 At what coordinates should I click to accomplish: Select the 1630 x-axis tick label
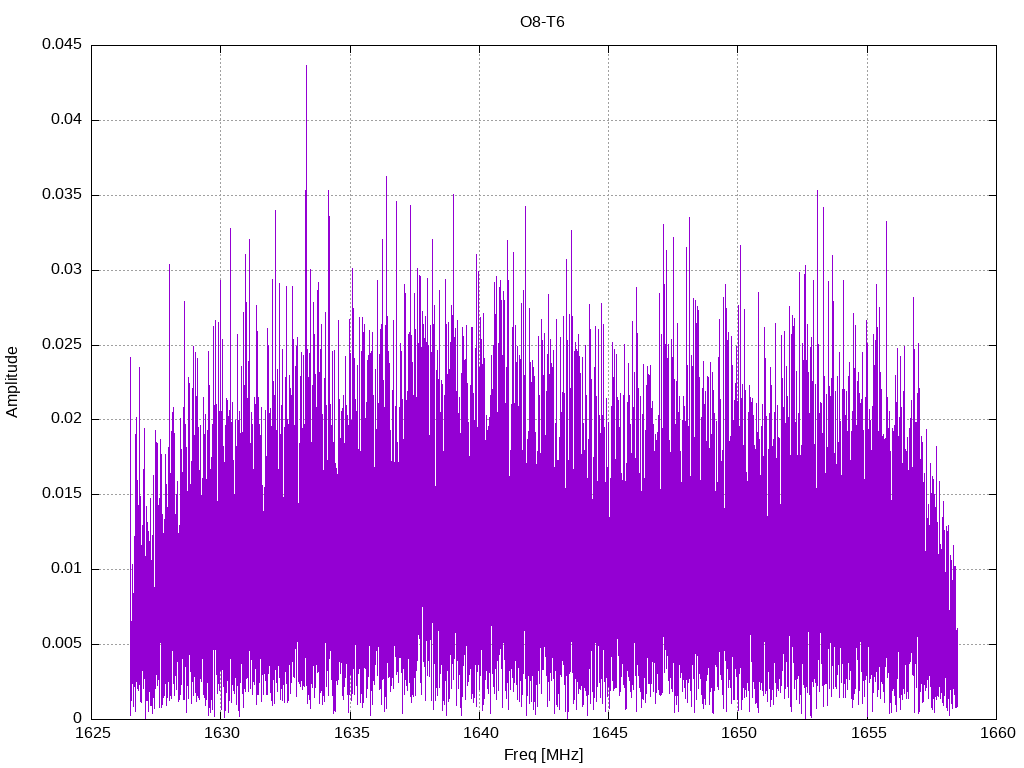click(x=221, y=733)
